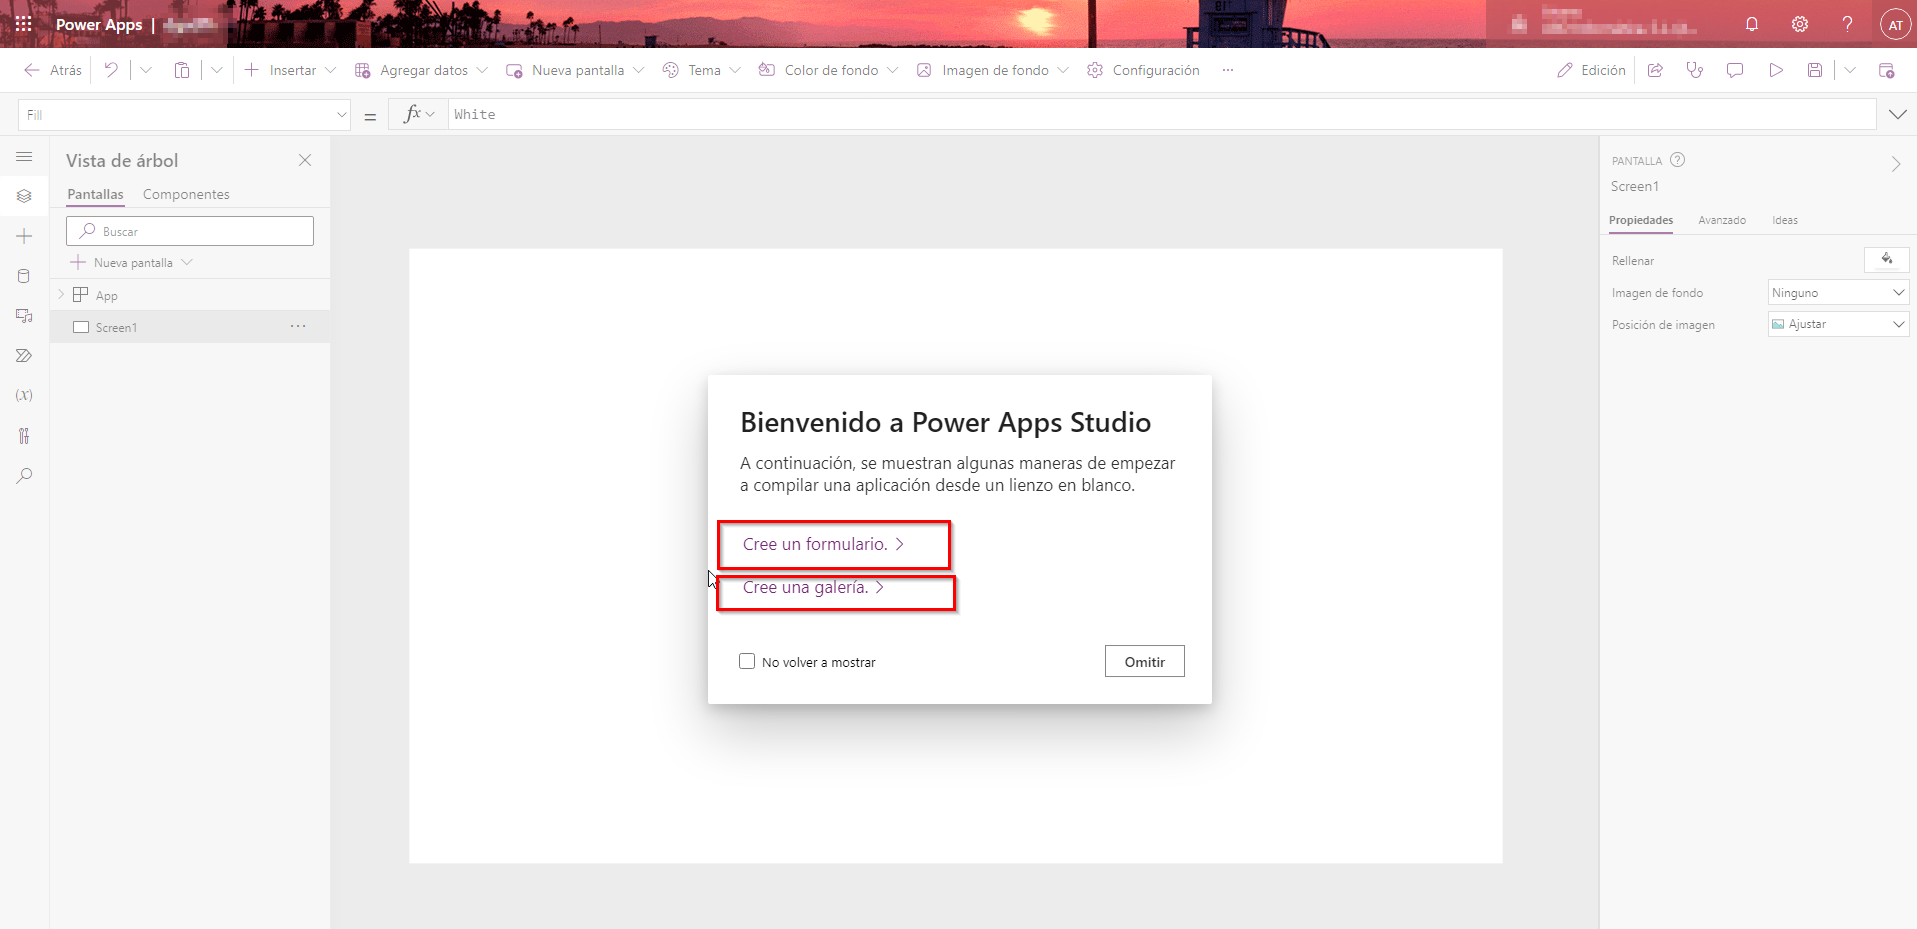This screenshot has width=1917, height=929.
Task: Select Ideas tab
Action: click(1785, 220)
